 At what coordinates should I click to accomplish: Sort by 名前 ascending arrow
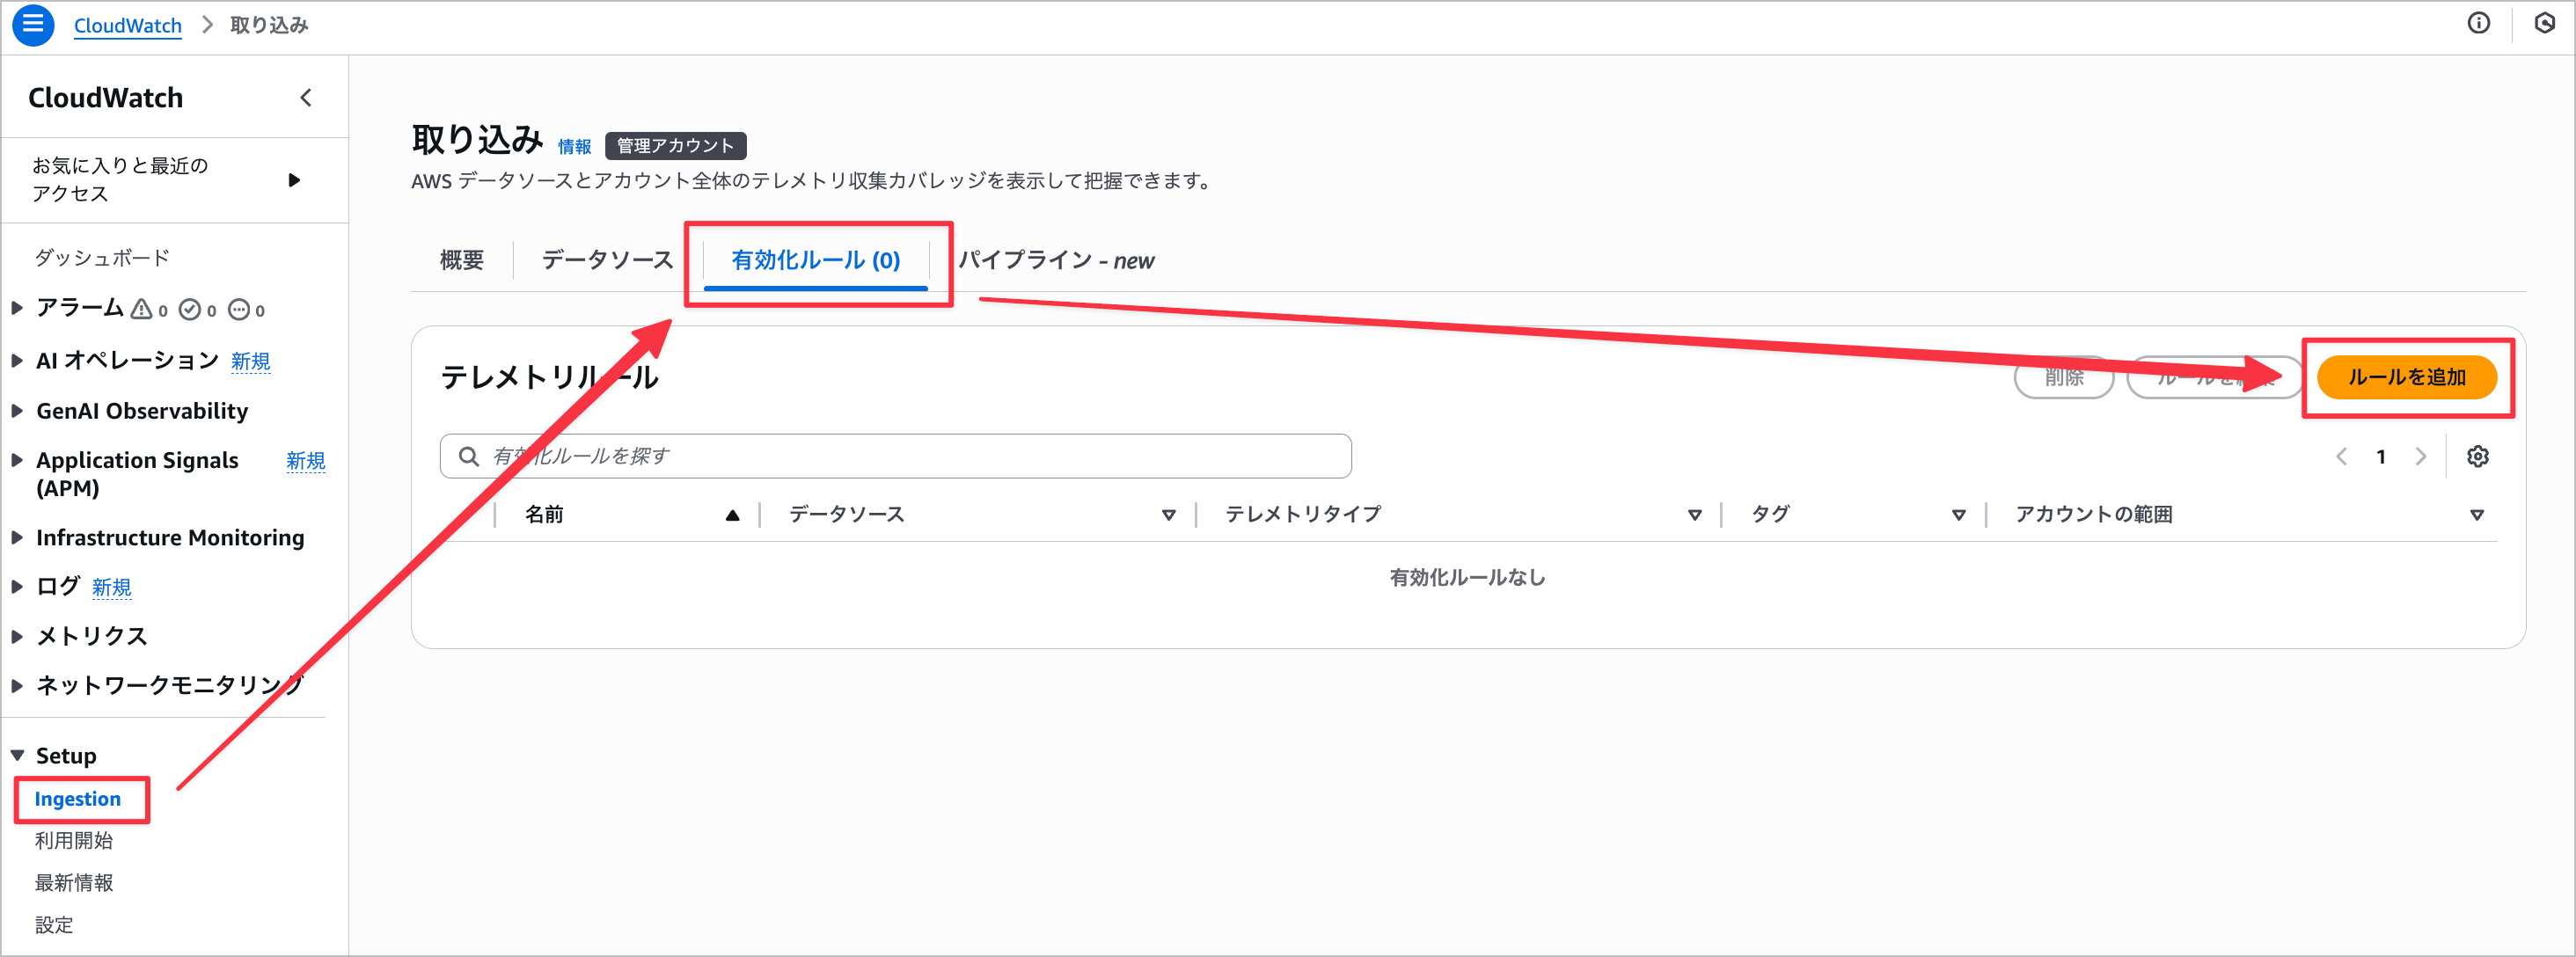(732, 515)
